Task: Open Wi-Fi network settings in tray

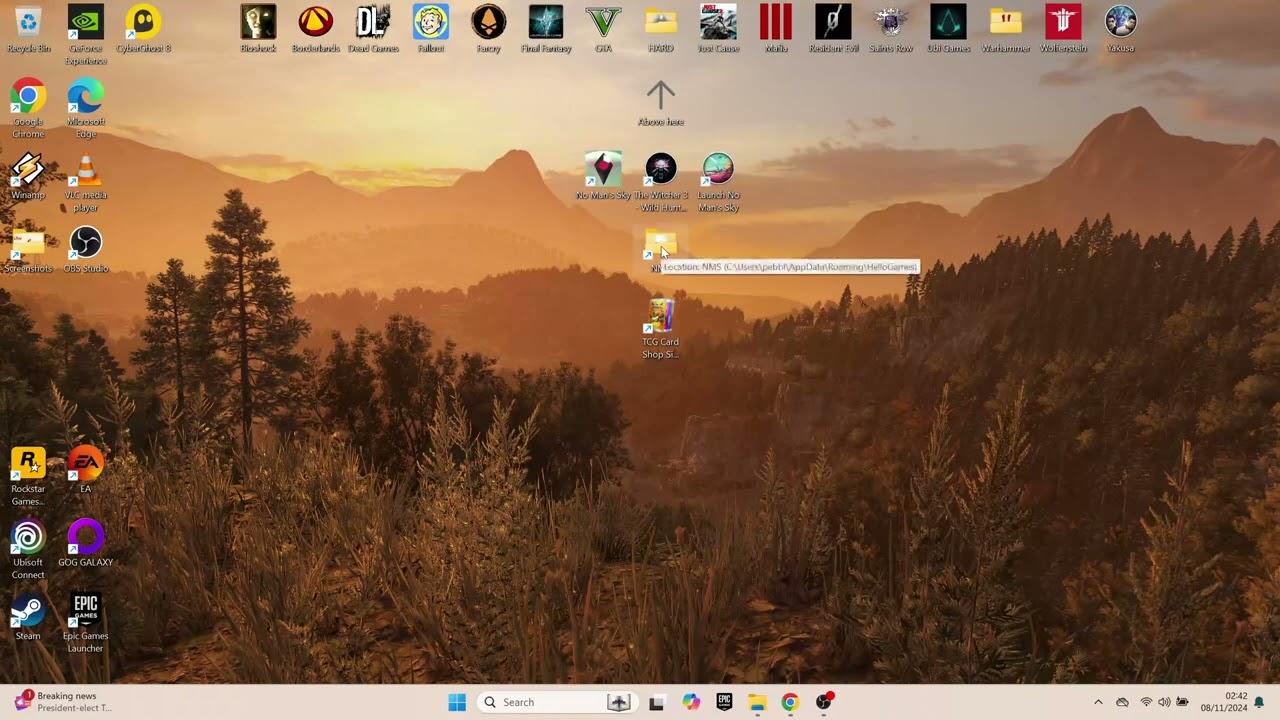Action: point(1146,702)
